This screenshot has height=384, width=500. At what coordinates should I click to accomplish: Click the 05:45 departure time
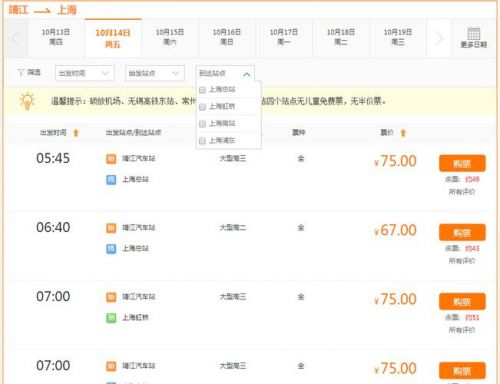click(53, 158)
